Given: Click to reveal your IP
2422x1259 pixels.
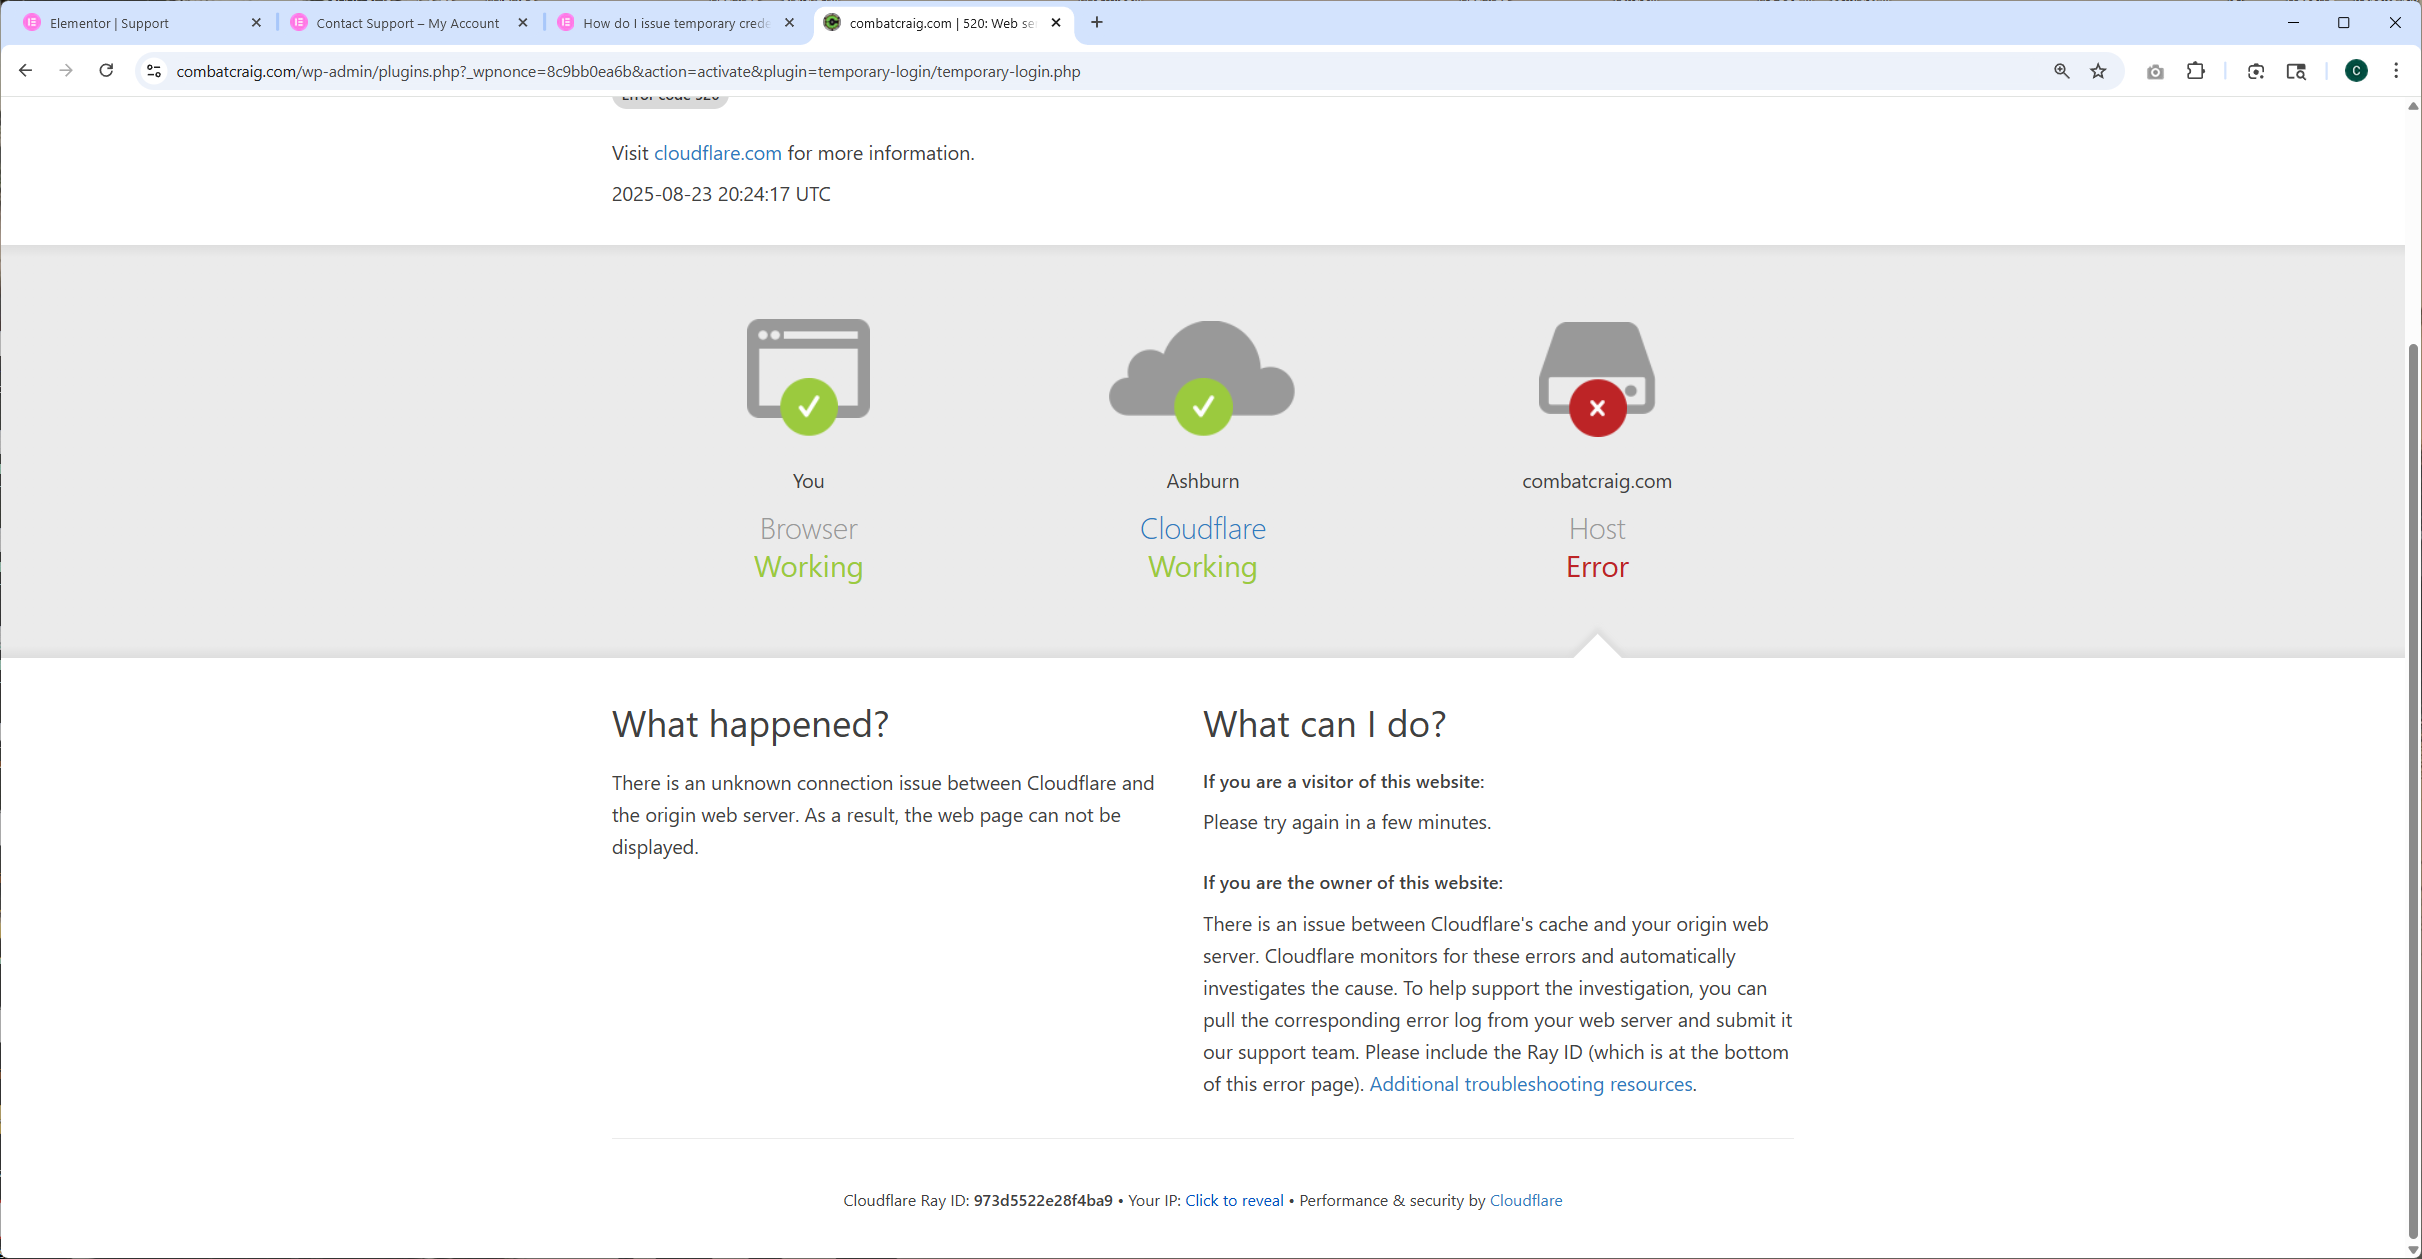Looking at the screenshot, I should point(1234,1200).
